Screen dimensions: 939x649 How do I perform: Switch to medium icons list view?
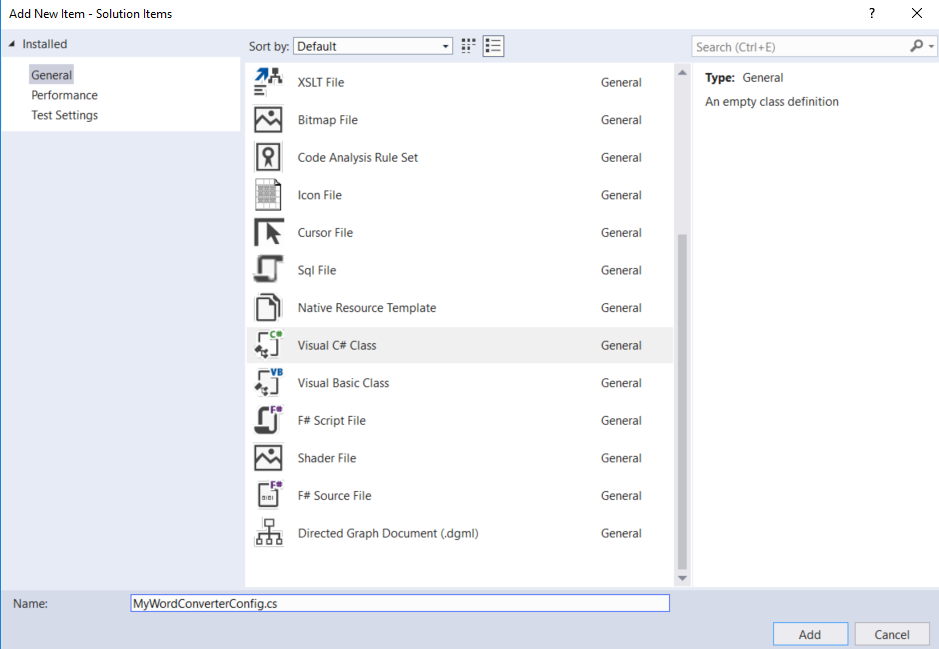coord(493,46)
